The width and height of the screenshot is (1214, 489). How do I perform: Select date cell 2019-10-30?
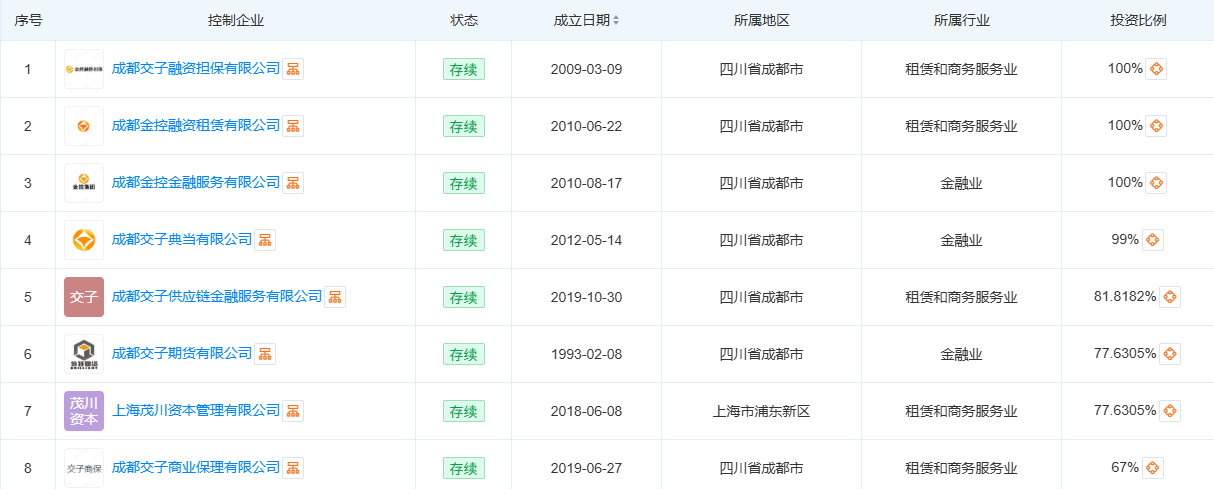[x=586, y=297]
